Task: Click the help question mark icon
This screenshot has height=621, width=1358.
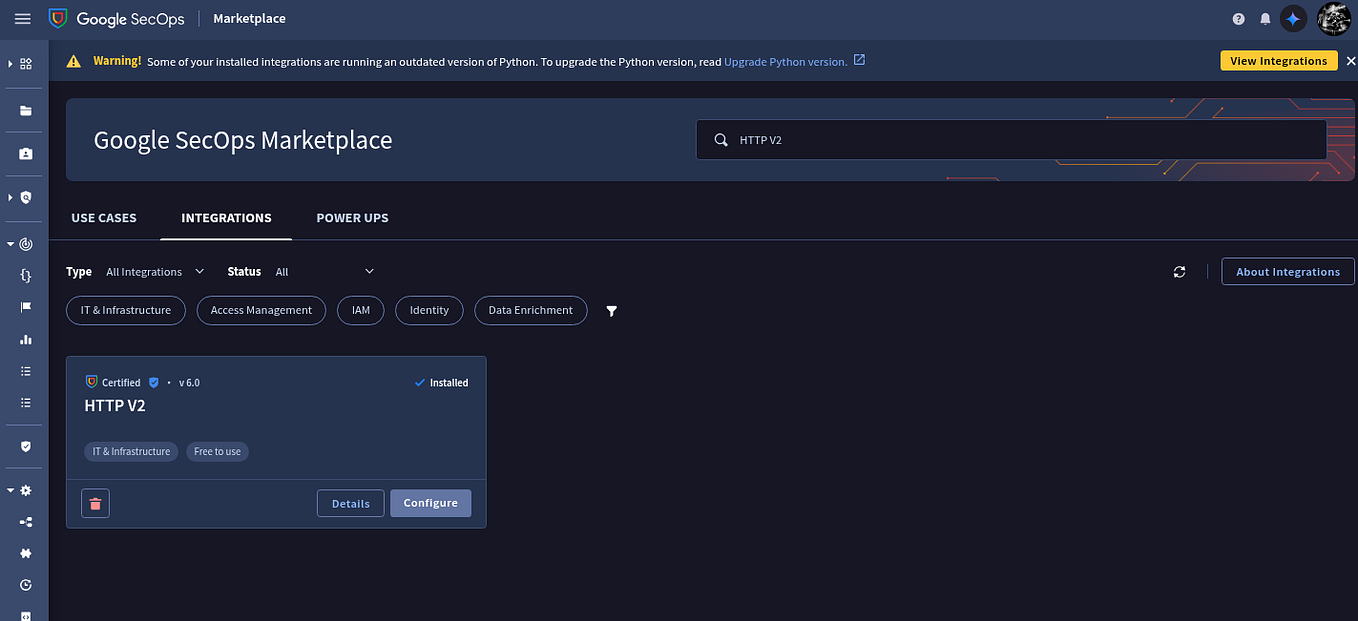Action: point(1238,18)
